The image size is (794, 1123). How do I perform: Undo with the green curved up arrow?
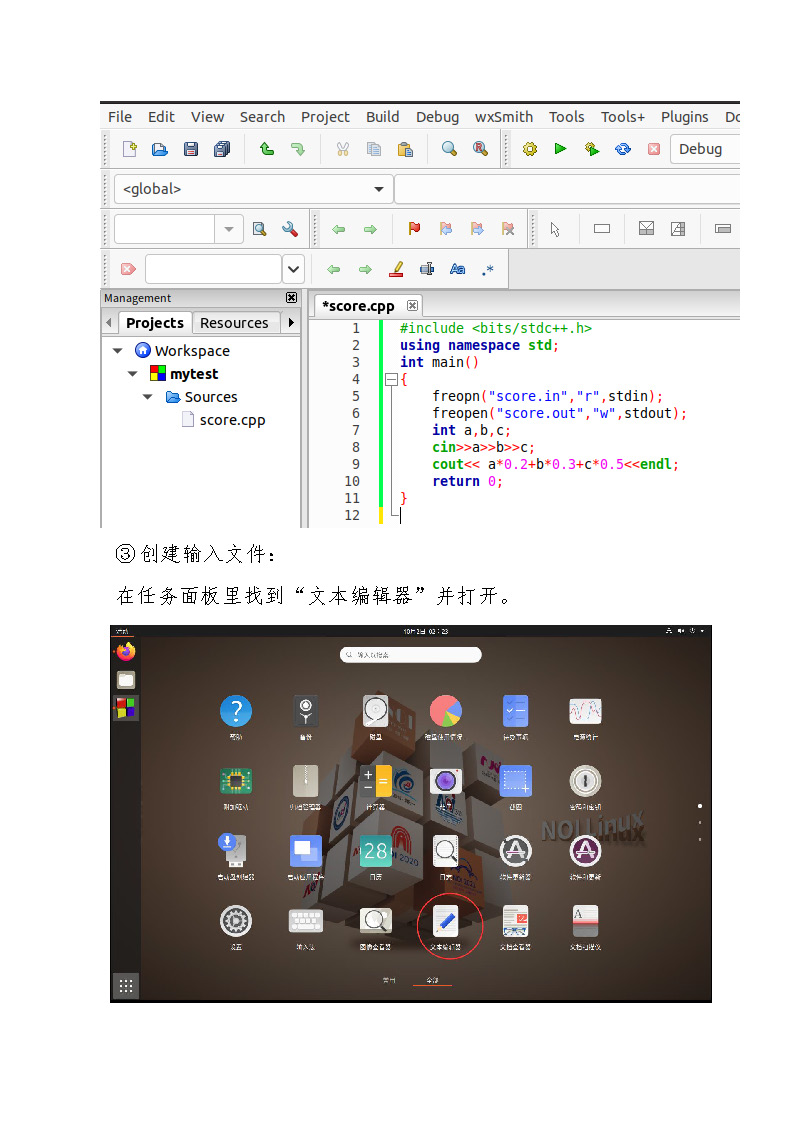(x=266, y=149)
